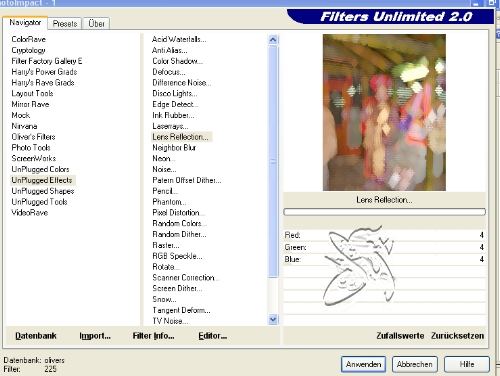This screenshot has width=500, height=376.
Task: Click filter list scroll up arrow
Action: (x=273, y=40)
